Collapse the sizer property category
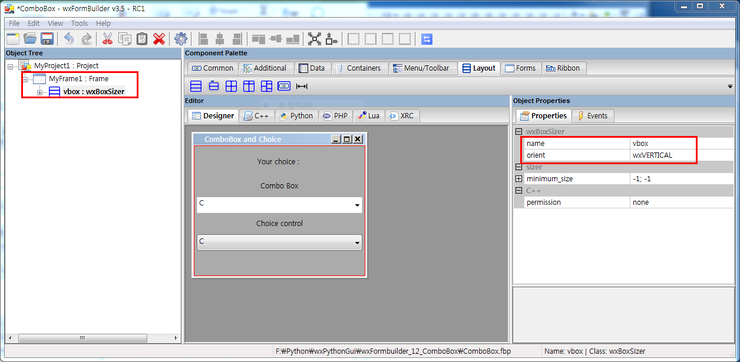Viewport: 740px width, 362px height. point(519,167)
